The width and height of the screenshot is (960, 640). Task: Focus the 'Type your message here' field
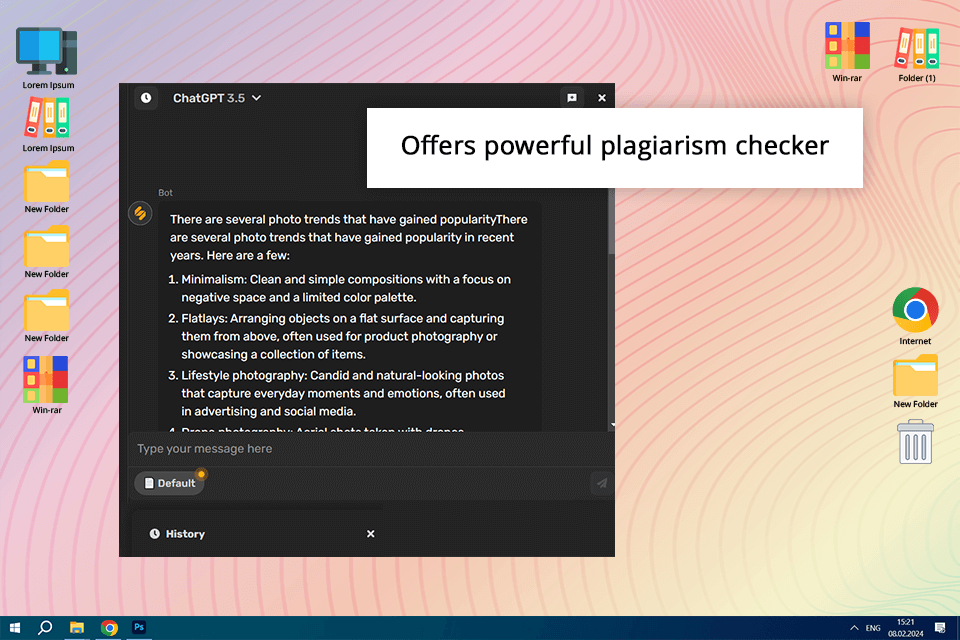[x=370, y=449]
